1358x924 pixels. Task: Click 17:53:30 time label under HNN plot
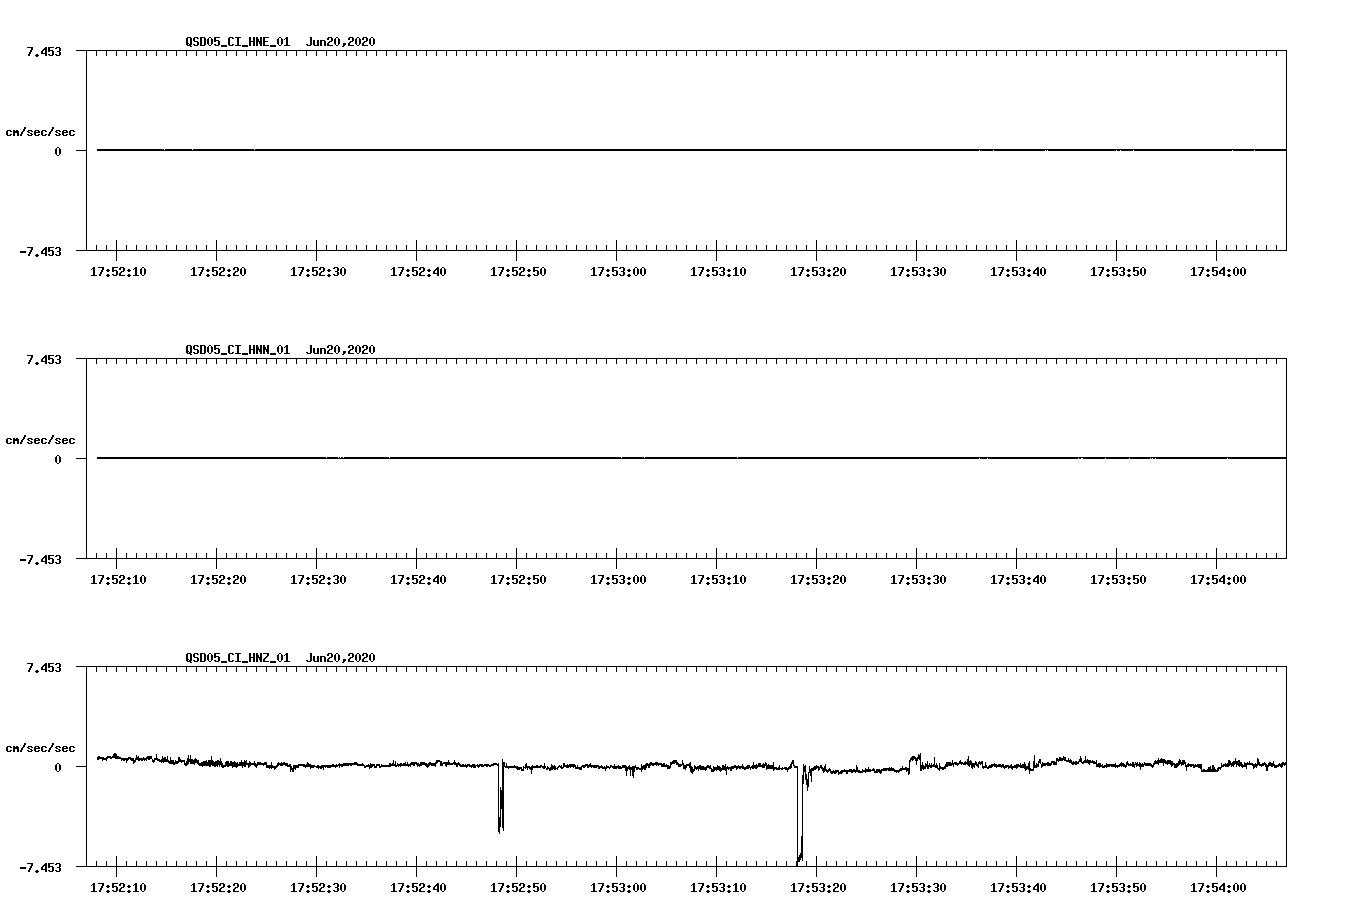[918, 579]
